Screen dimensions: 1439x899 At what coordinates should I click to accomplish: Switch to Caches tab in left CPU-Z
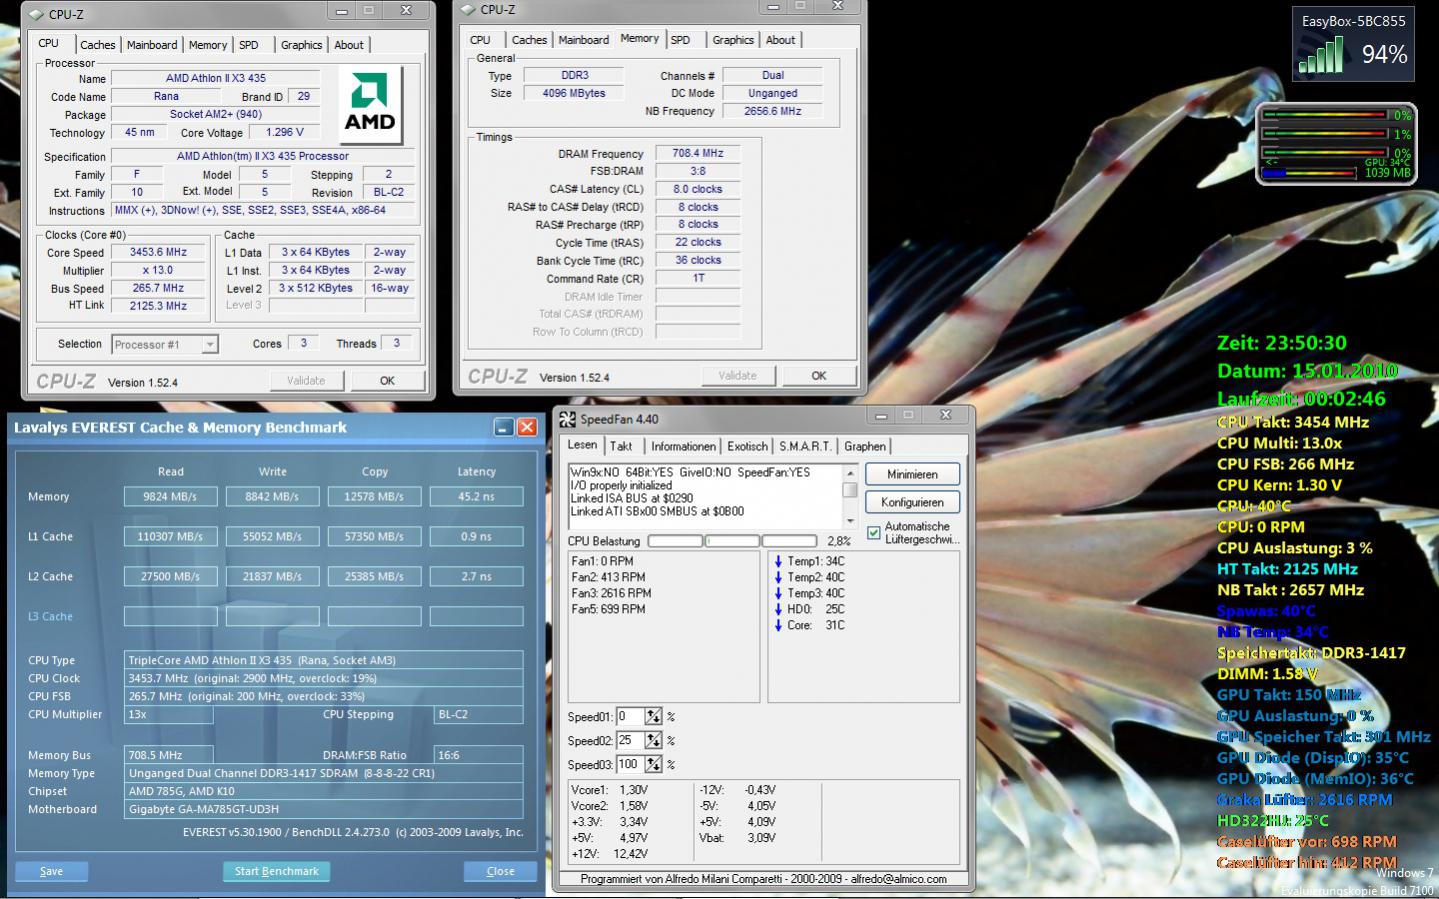(98, 45)
